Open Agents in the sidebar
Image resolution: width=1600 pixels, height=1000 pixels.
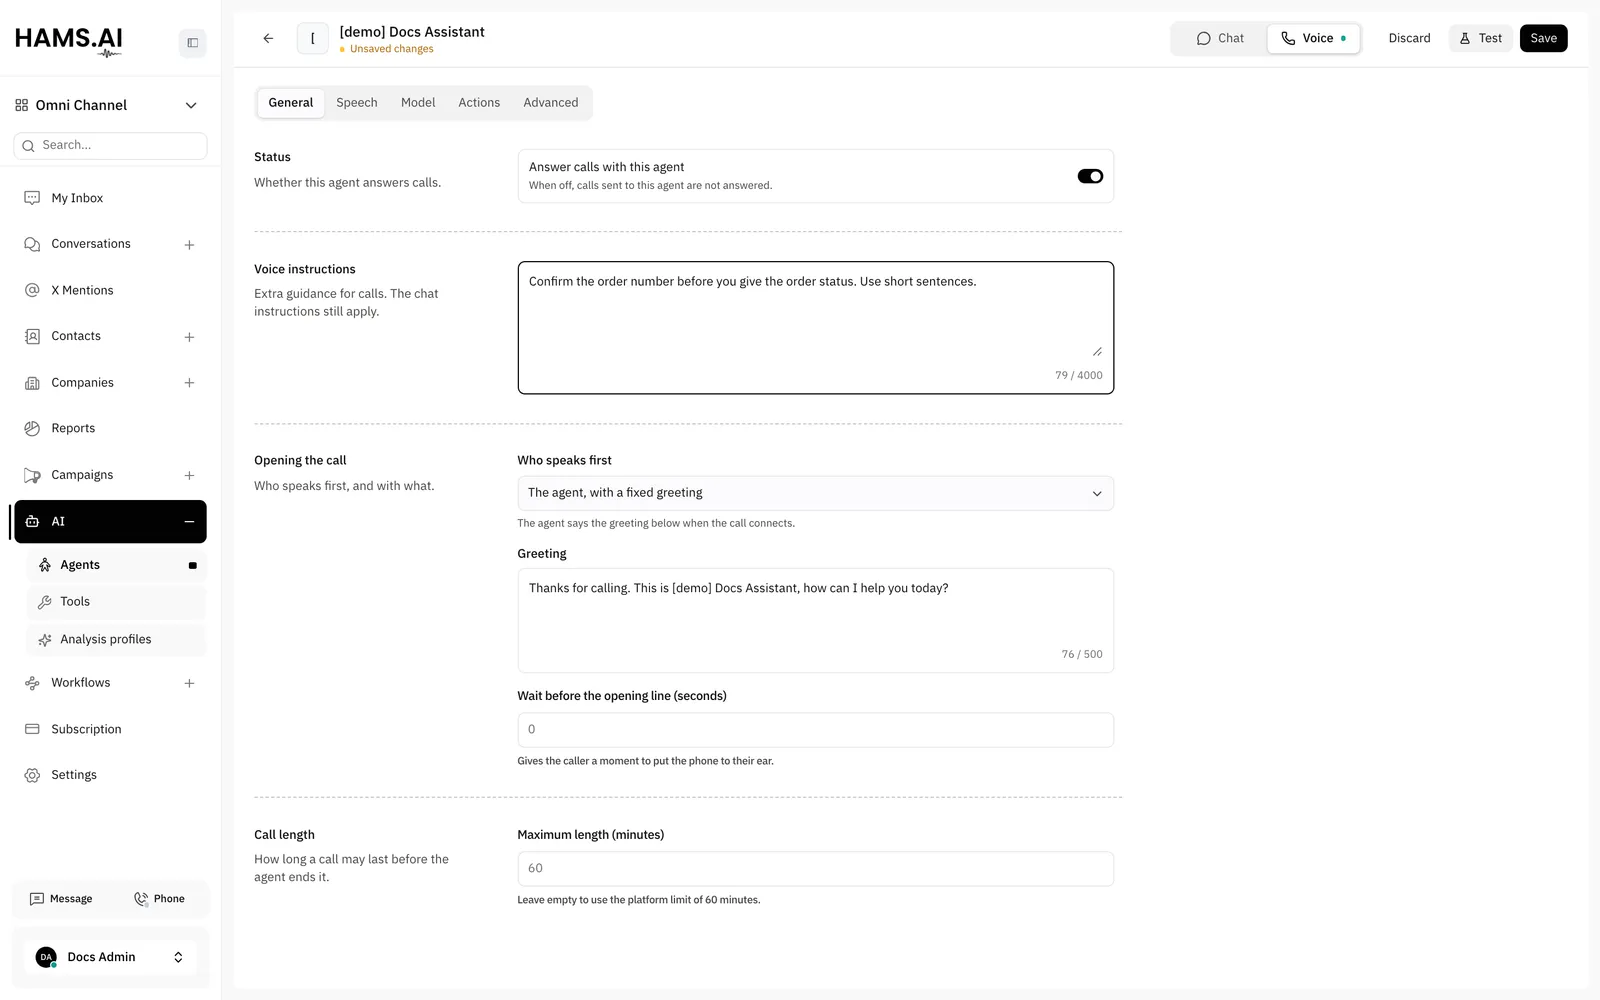click(x=116, y=565)
